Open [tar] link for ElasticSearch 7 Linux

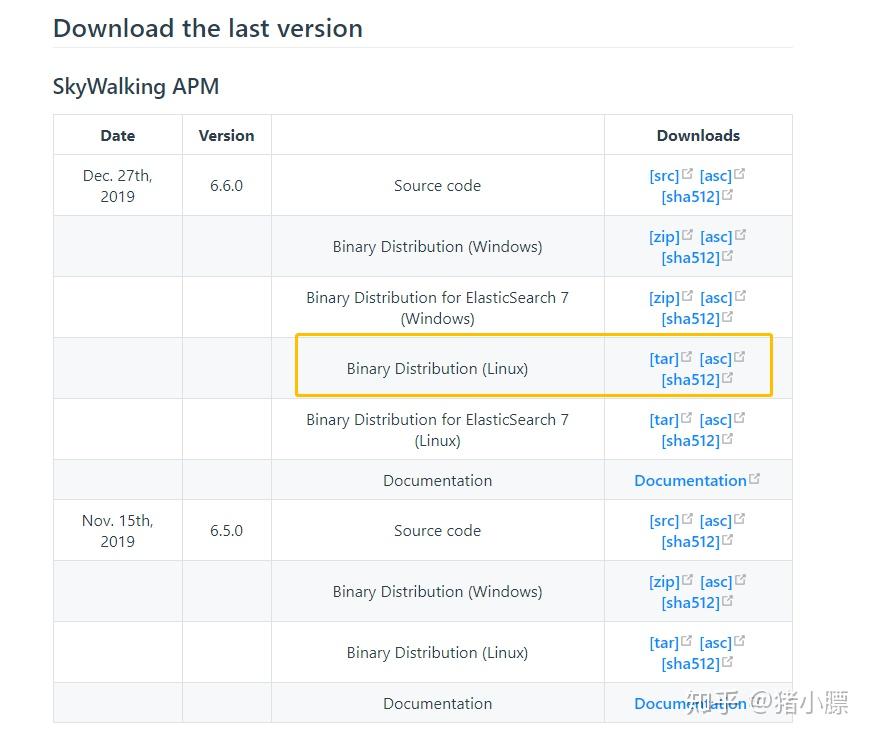663,419
